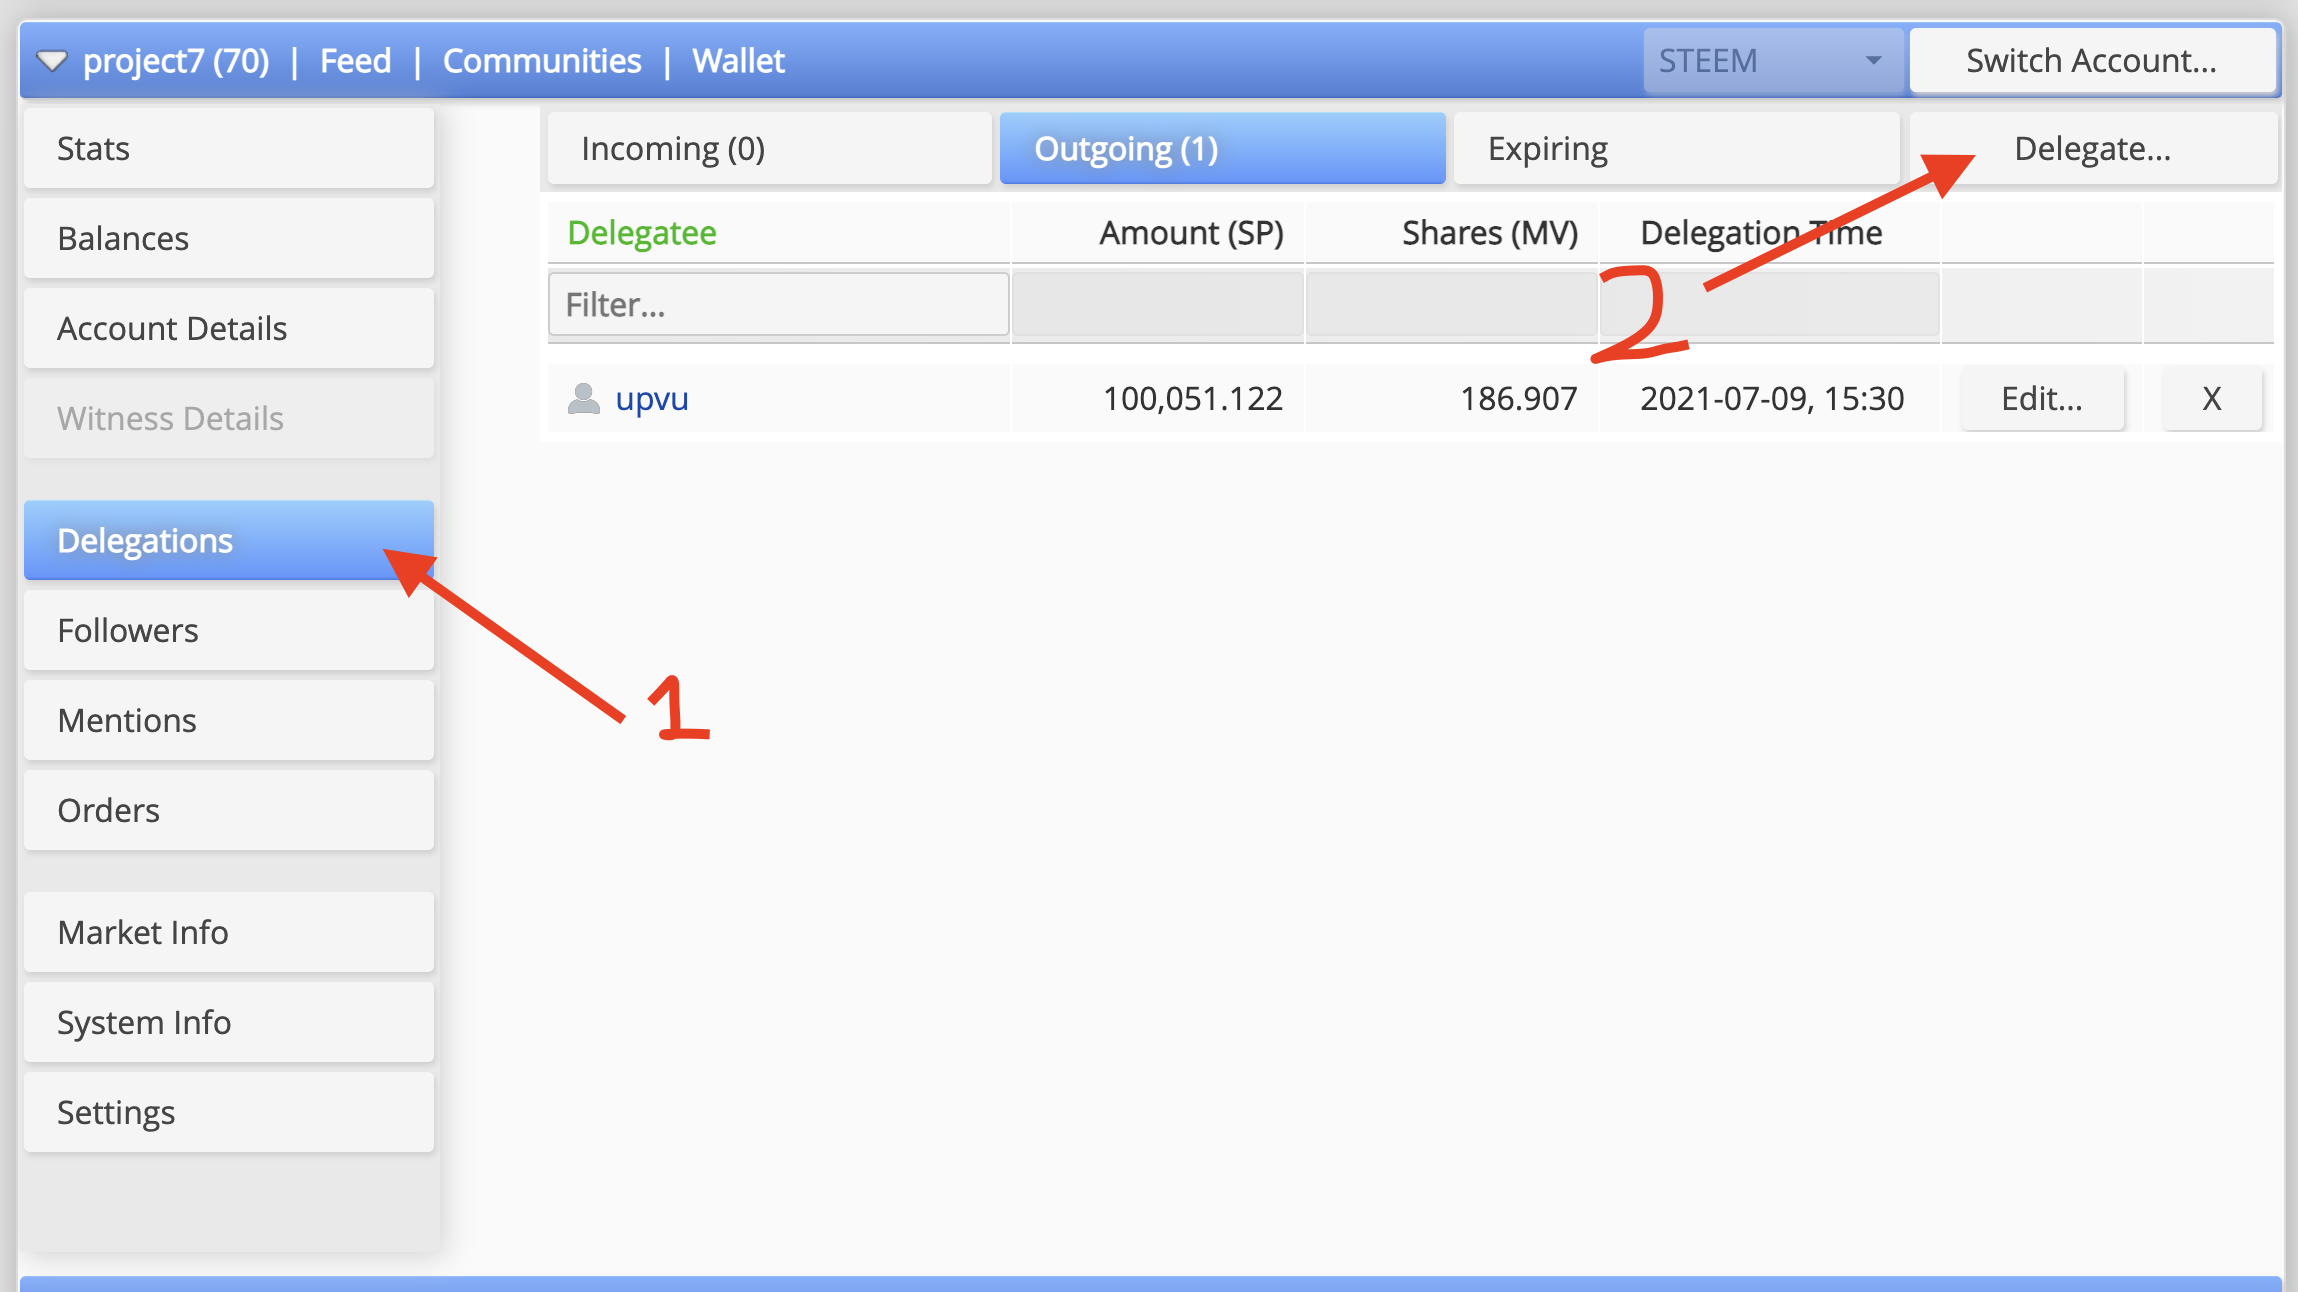Click the Delegate... button
Image resolution: width=2298 pixels, height=1292 pixels.
[2092, 149]
